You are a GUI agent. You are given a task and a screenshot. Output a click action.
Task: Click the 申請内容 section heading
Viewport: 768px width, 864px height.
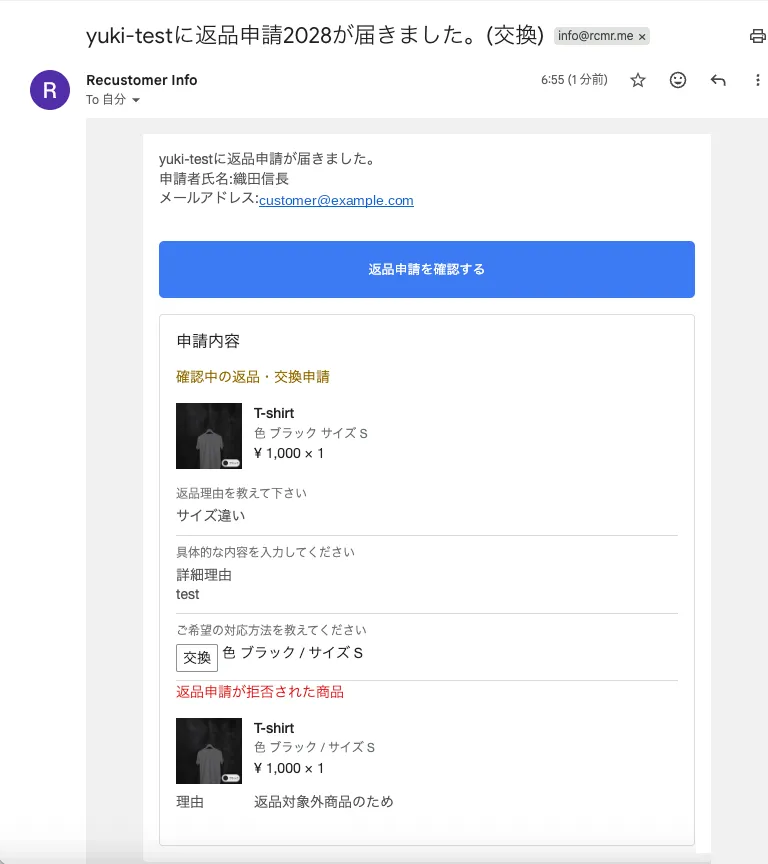[208, 341]
